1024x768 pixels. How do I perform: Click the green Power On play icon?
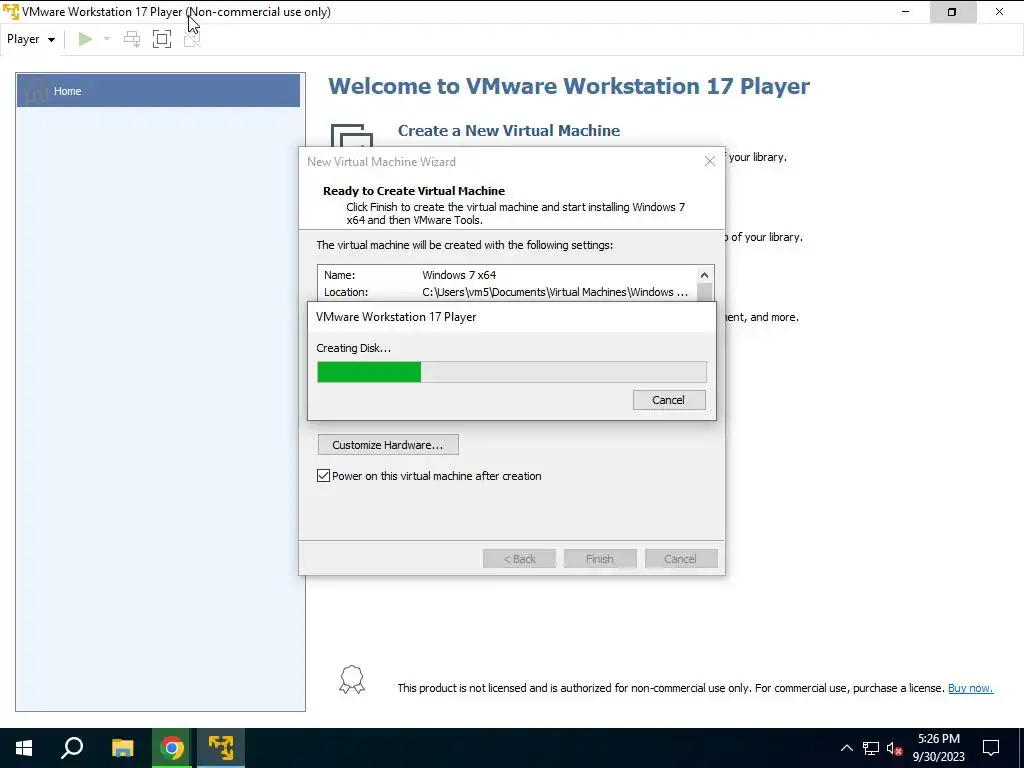tap(85, 39)
